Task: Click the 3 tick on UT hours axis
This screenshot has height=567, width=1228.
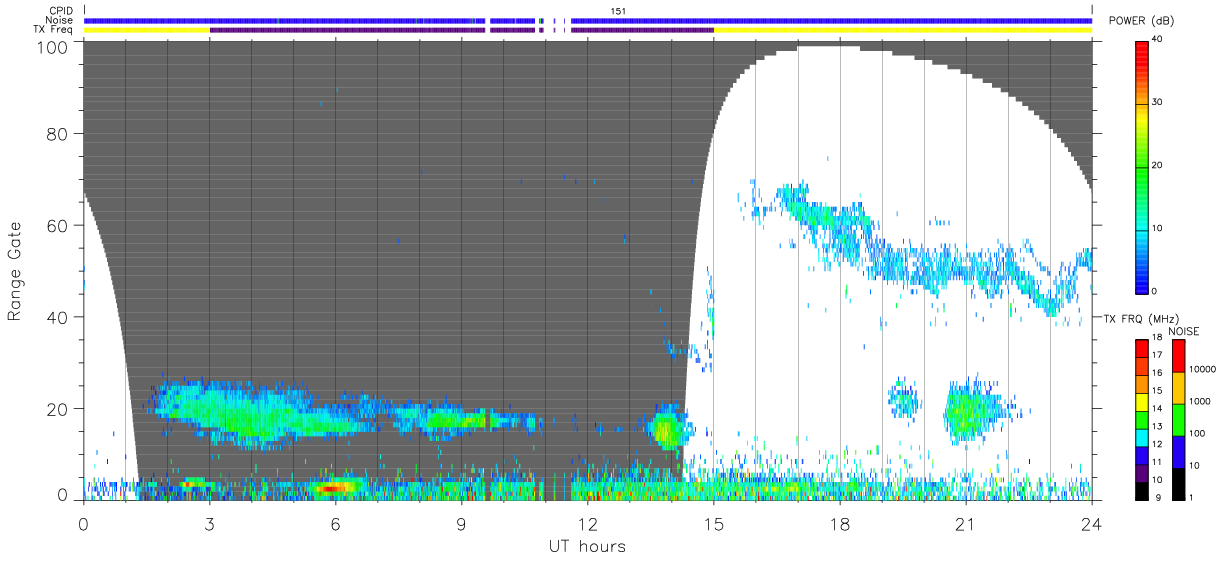Action: 209,524
